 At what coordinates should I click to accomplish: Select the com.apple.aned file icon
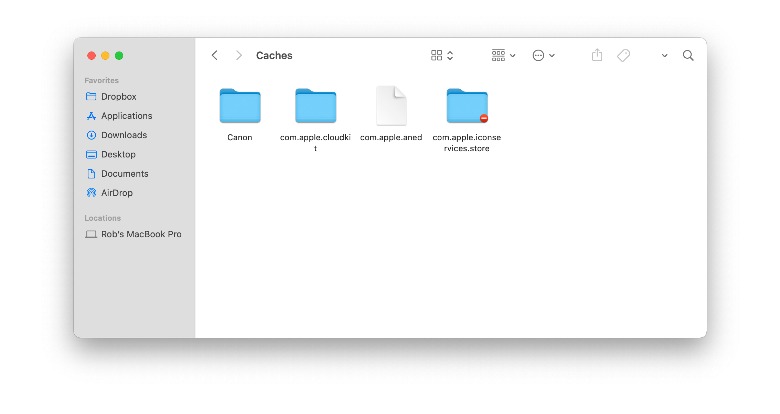(x=391, y=105)
